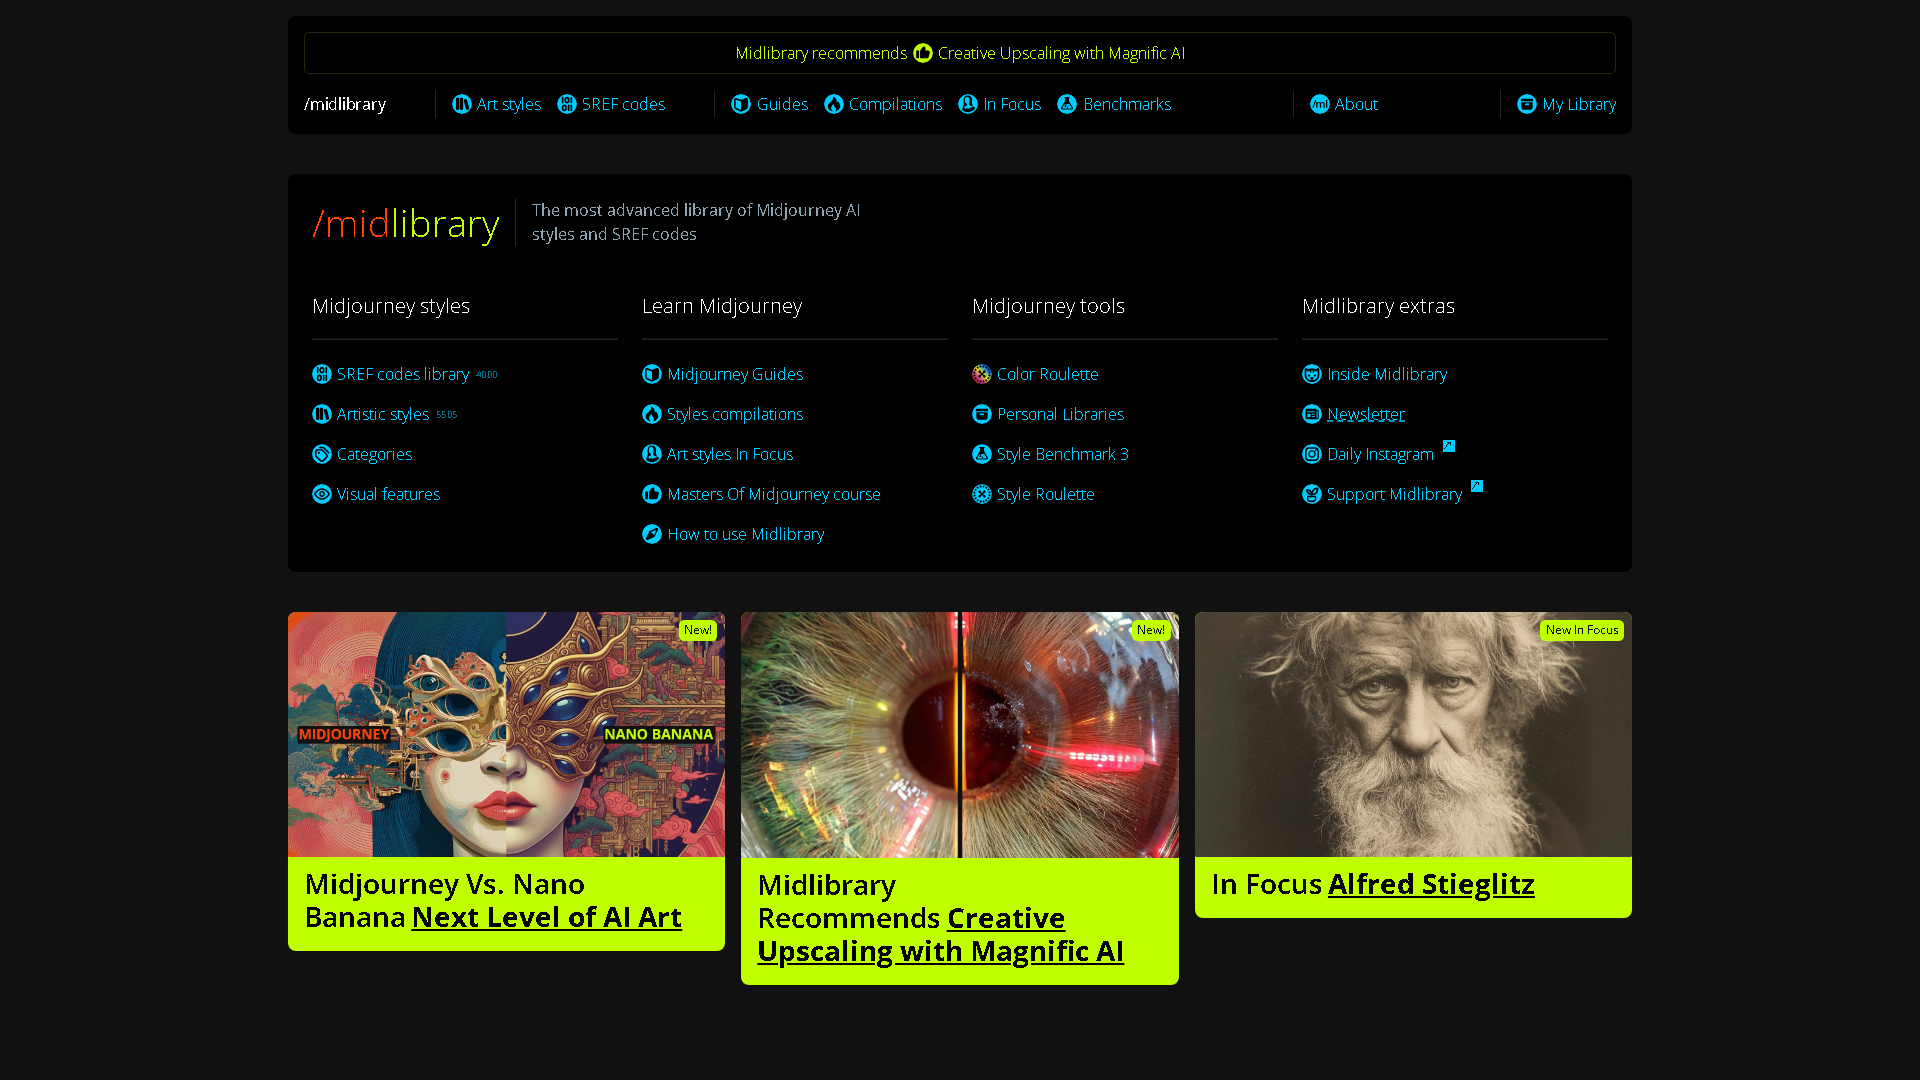Screen dimensions: 1920x1080
Task: Click the SREF codes library icon
Action: (x=322, y=374)
